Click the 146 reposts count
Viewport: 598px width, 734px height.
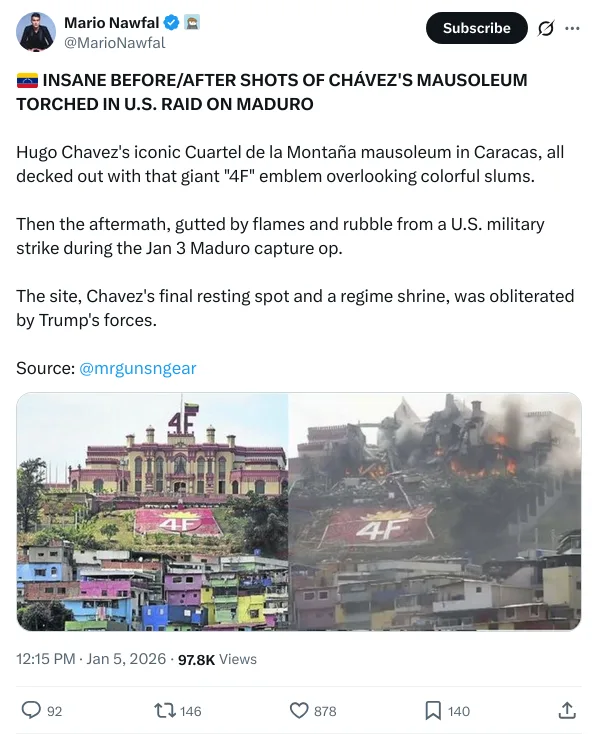(191, 712)
